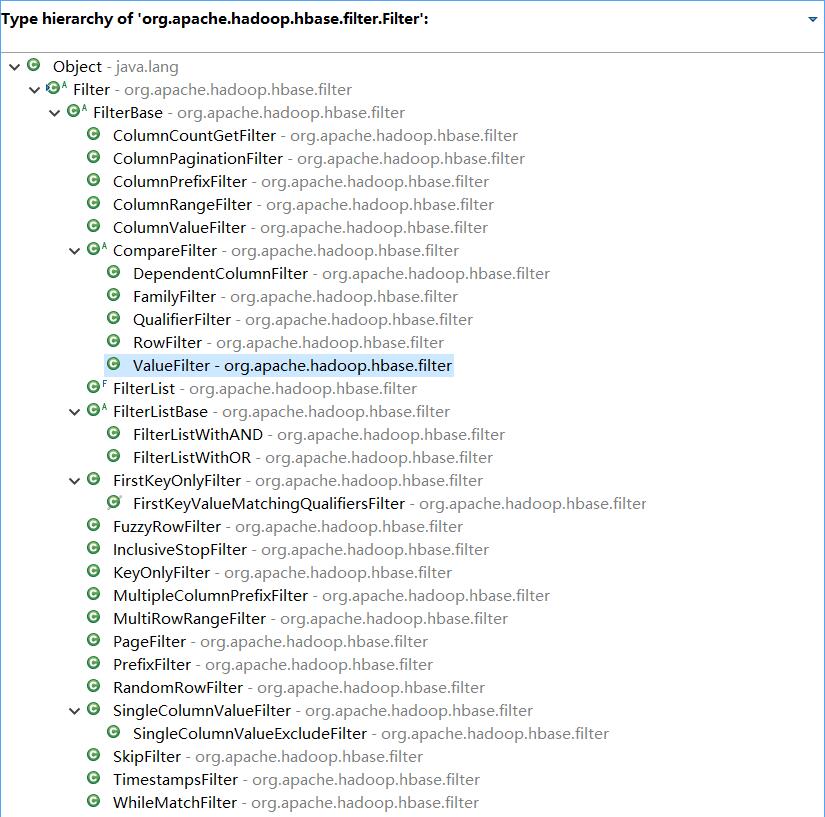Collapse the CompareFilter node chevron
Image resolution: width=825 pixels, height=817 pixels.
[x=75, y=251]
